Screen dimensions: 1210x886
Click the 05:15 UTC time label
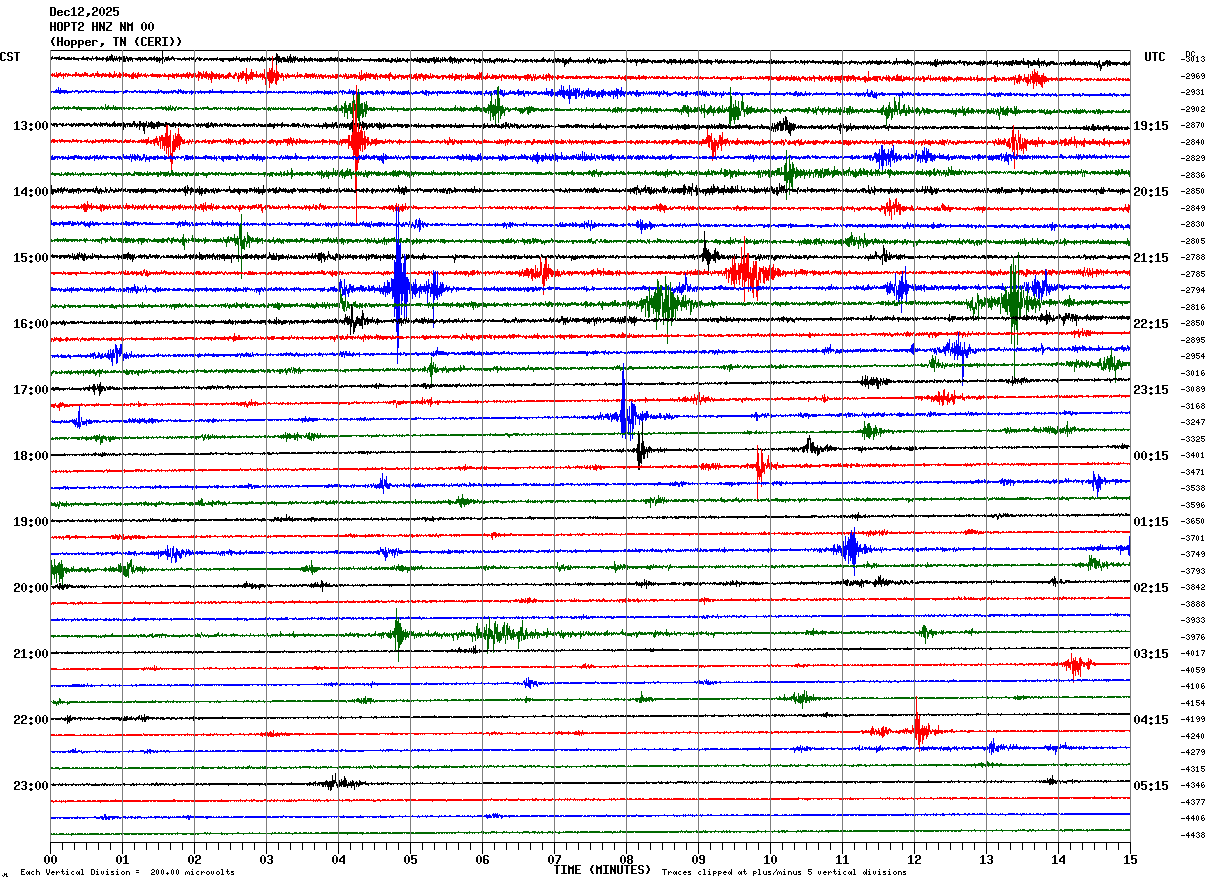tap(1151, 786)
